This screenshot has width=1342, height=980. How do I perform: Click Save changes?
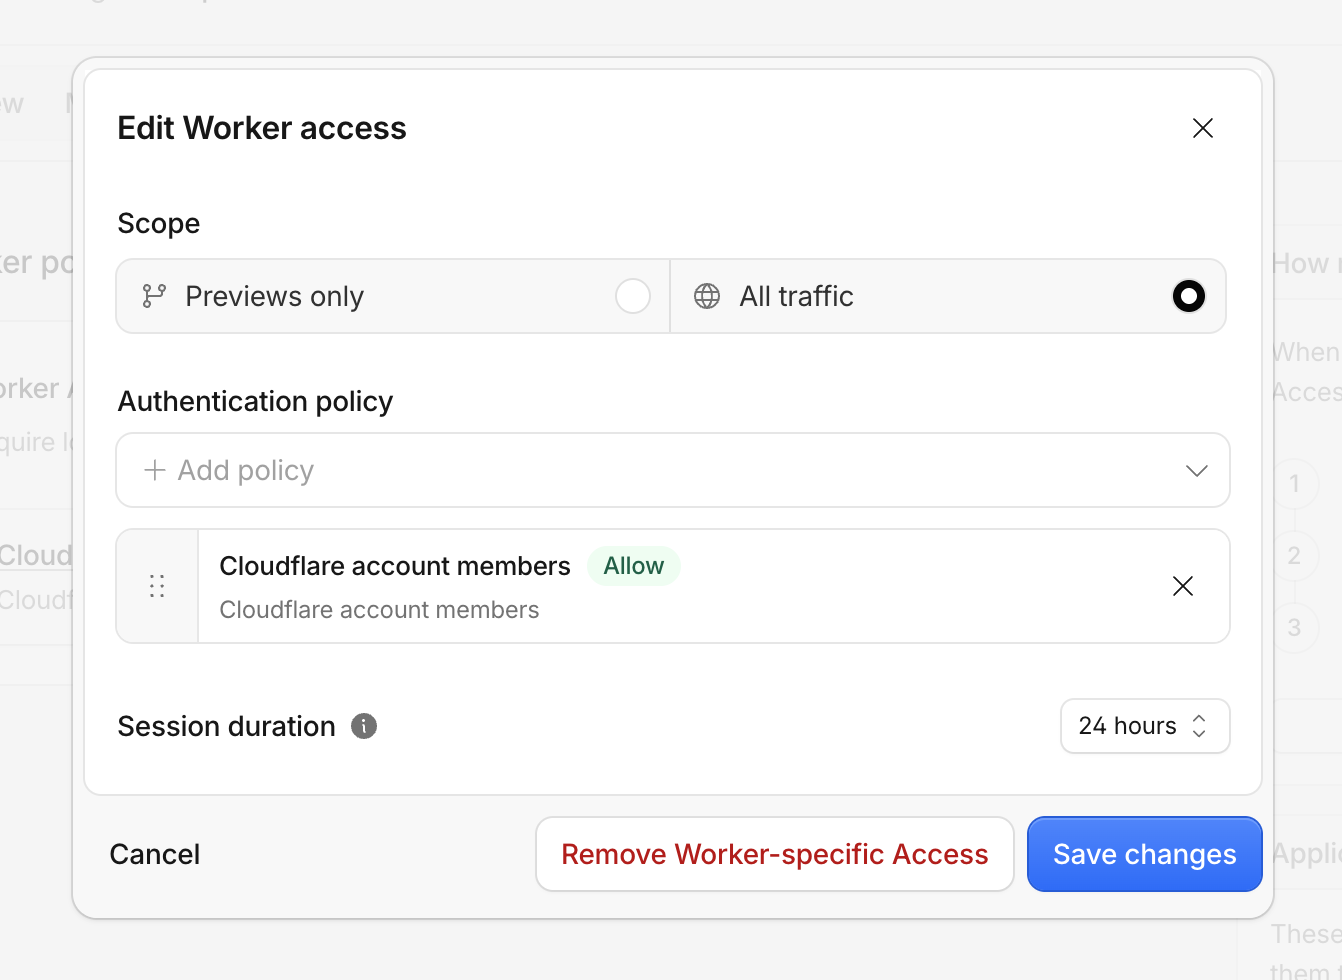1145,854
